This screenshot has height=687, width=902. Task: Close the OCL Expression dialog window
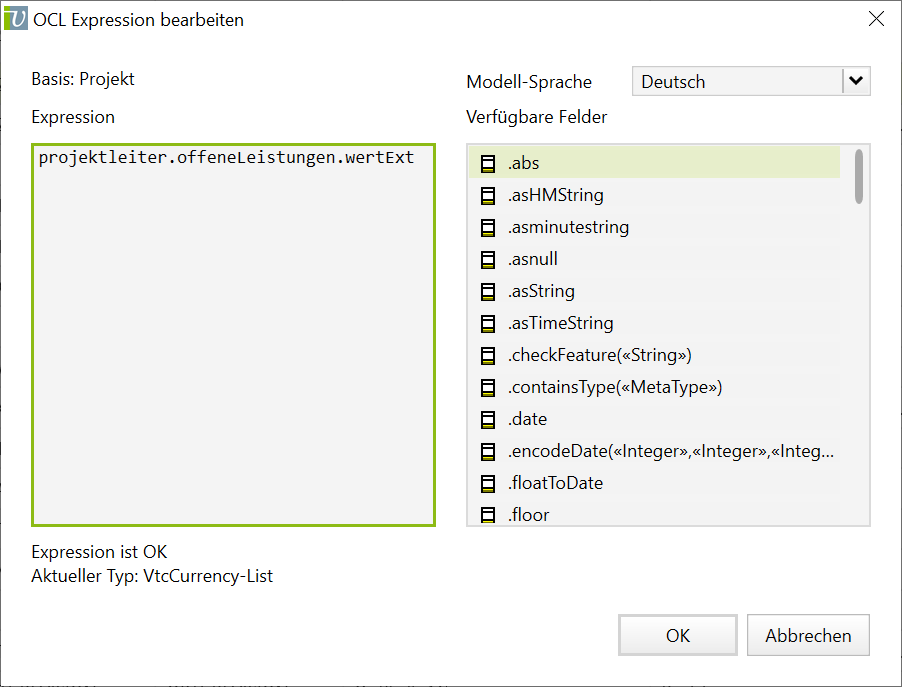(x=876, y=19)
